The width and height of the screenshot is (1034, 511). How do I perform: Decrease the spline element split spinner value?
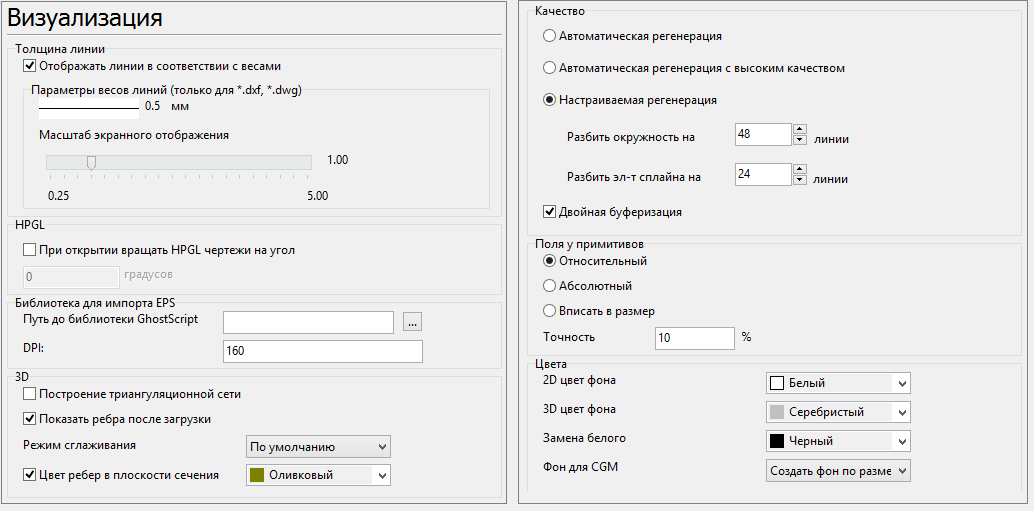pyautogui.click(x=799, y=180)
